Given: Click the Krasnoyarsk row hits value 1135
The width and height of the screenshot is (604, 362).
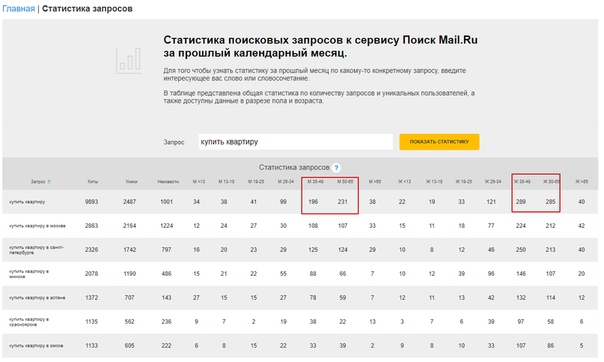Looking at the screenshot, I should pos(91,322).
